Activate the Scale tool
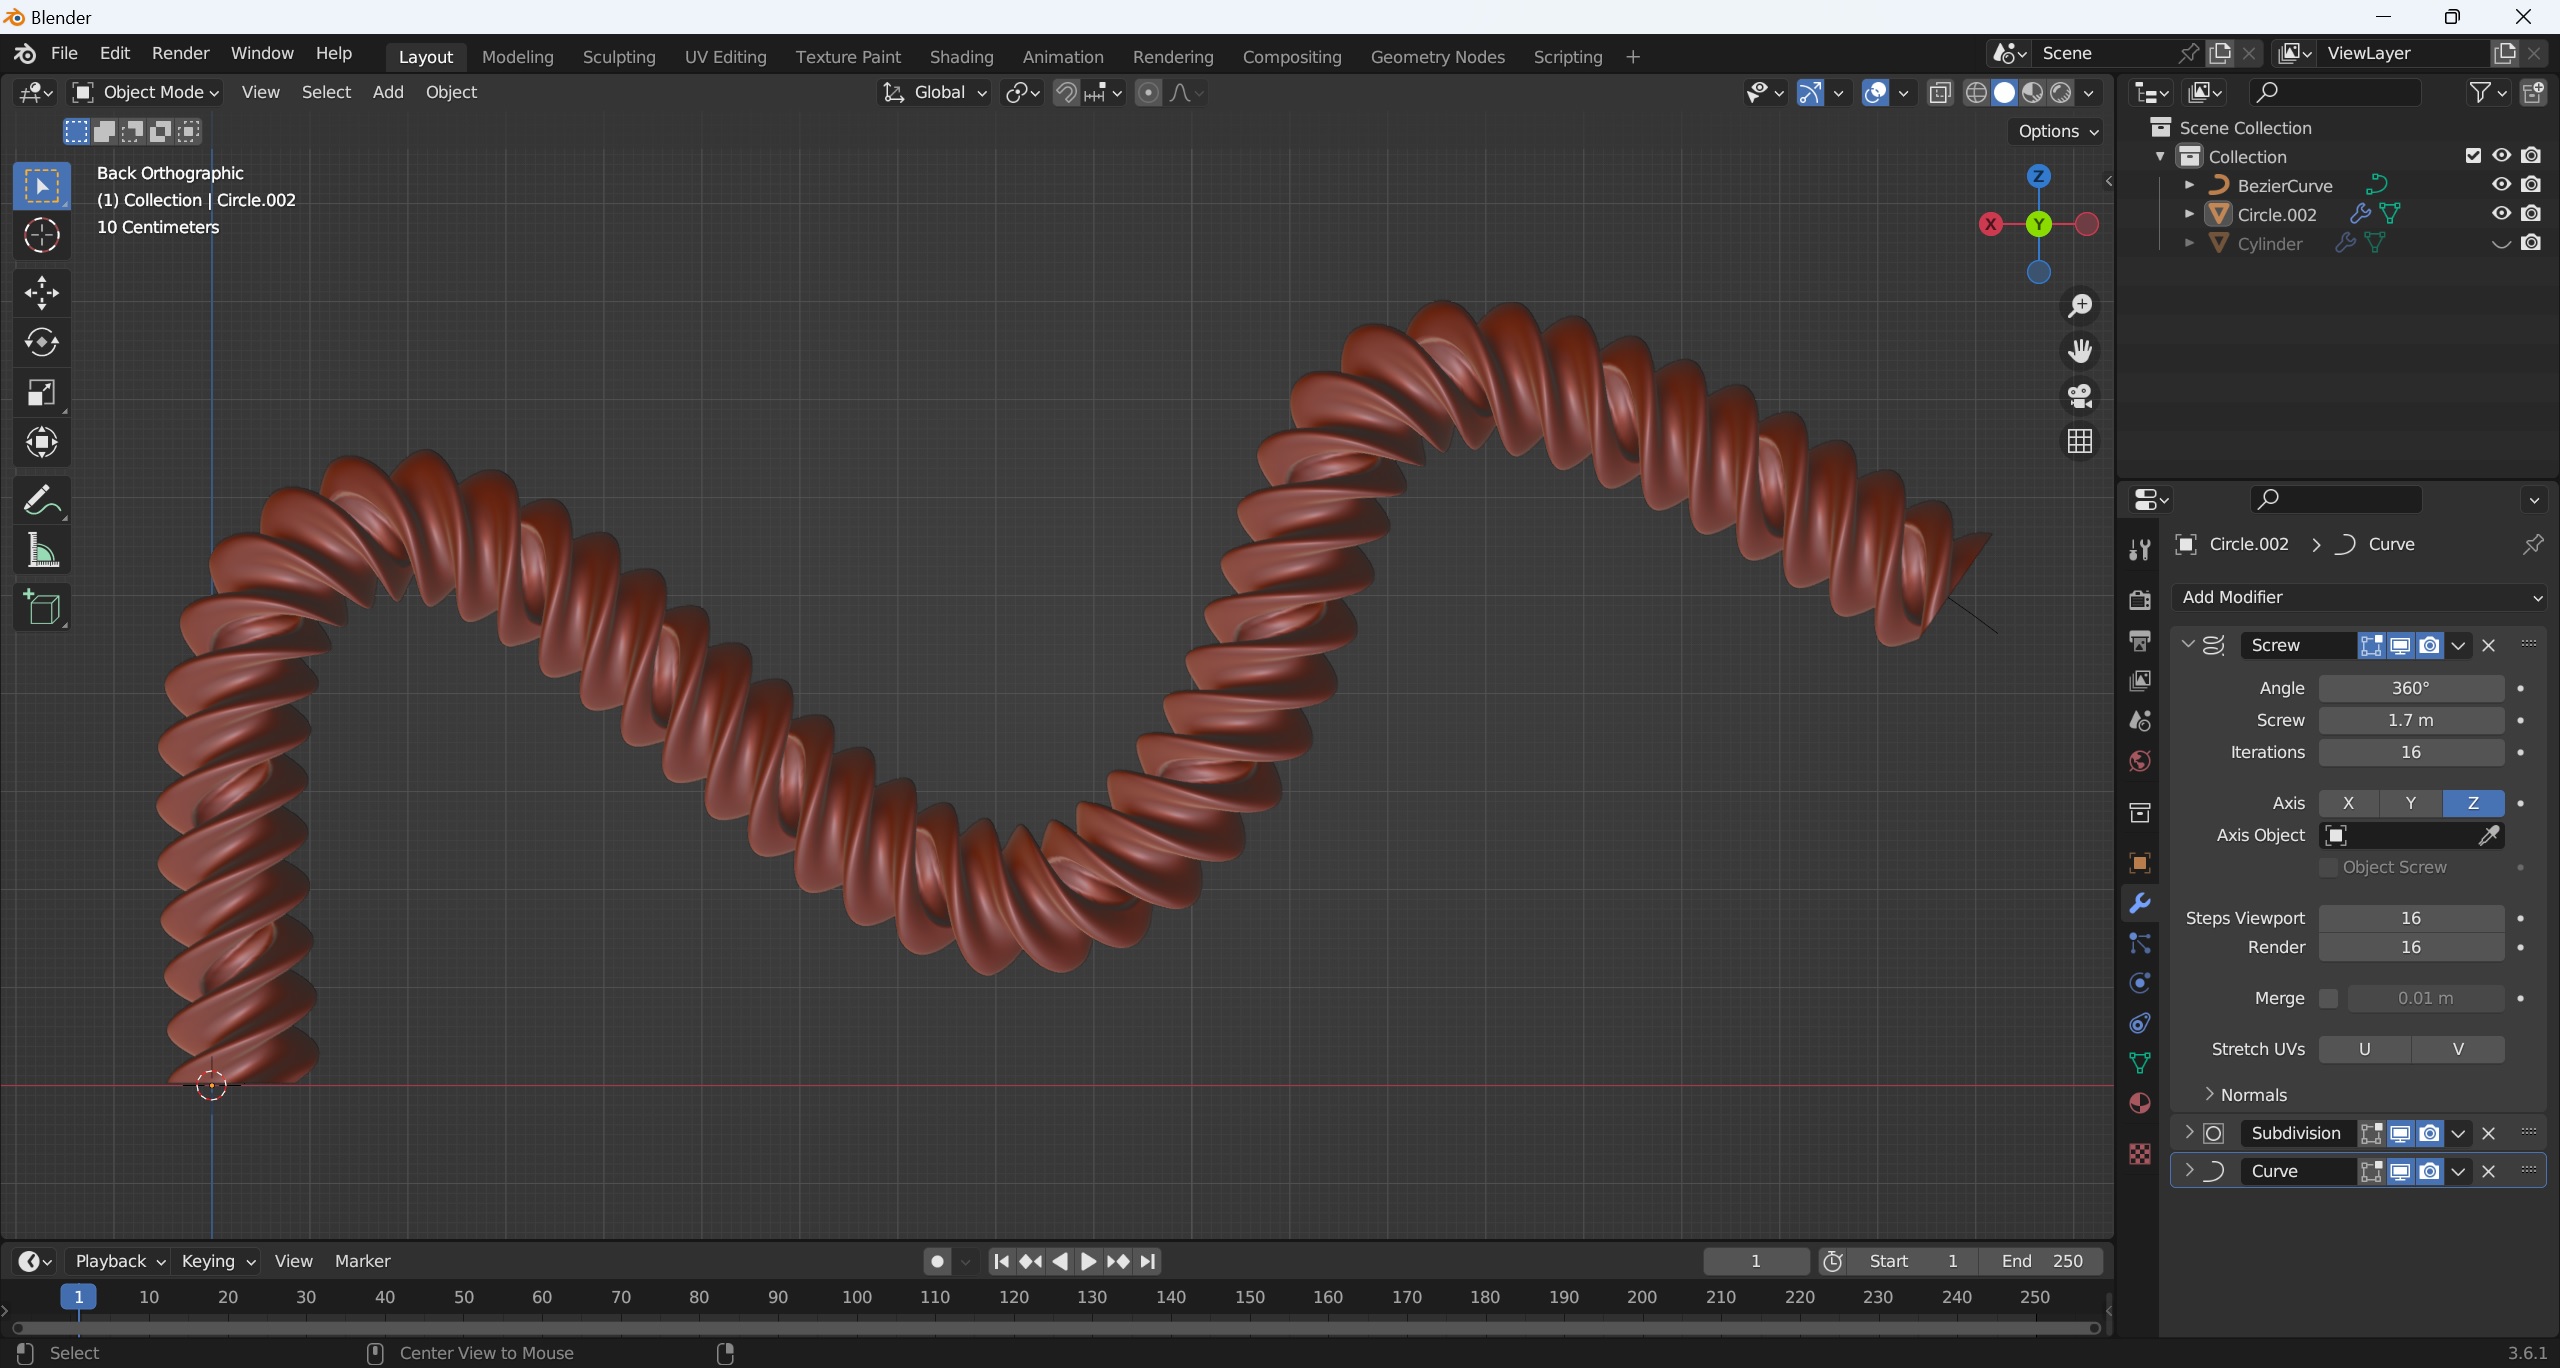This screenshot has width=2560, height=1368. (x=42, y=393)
